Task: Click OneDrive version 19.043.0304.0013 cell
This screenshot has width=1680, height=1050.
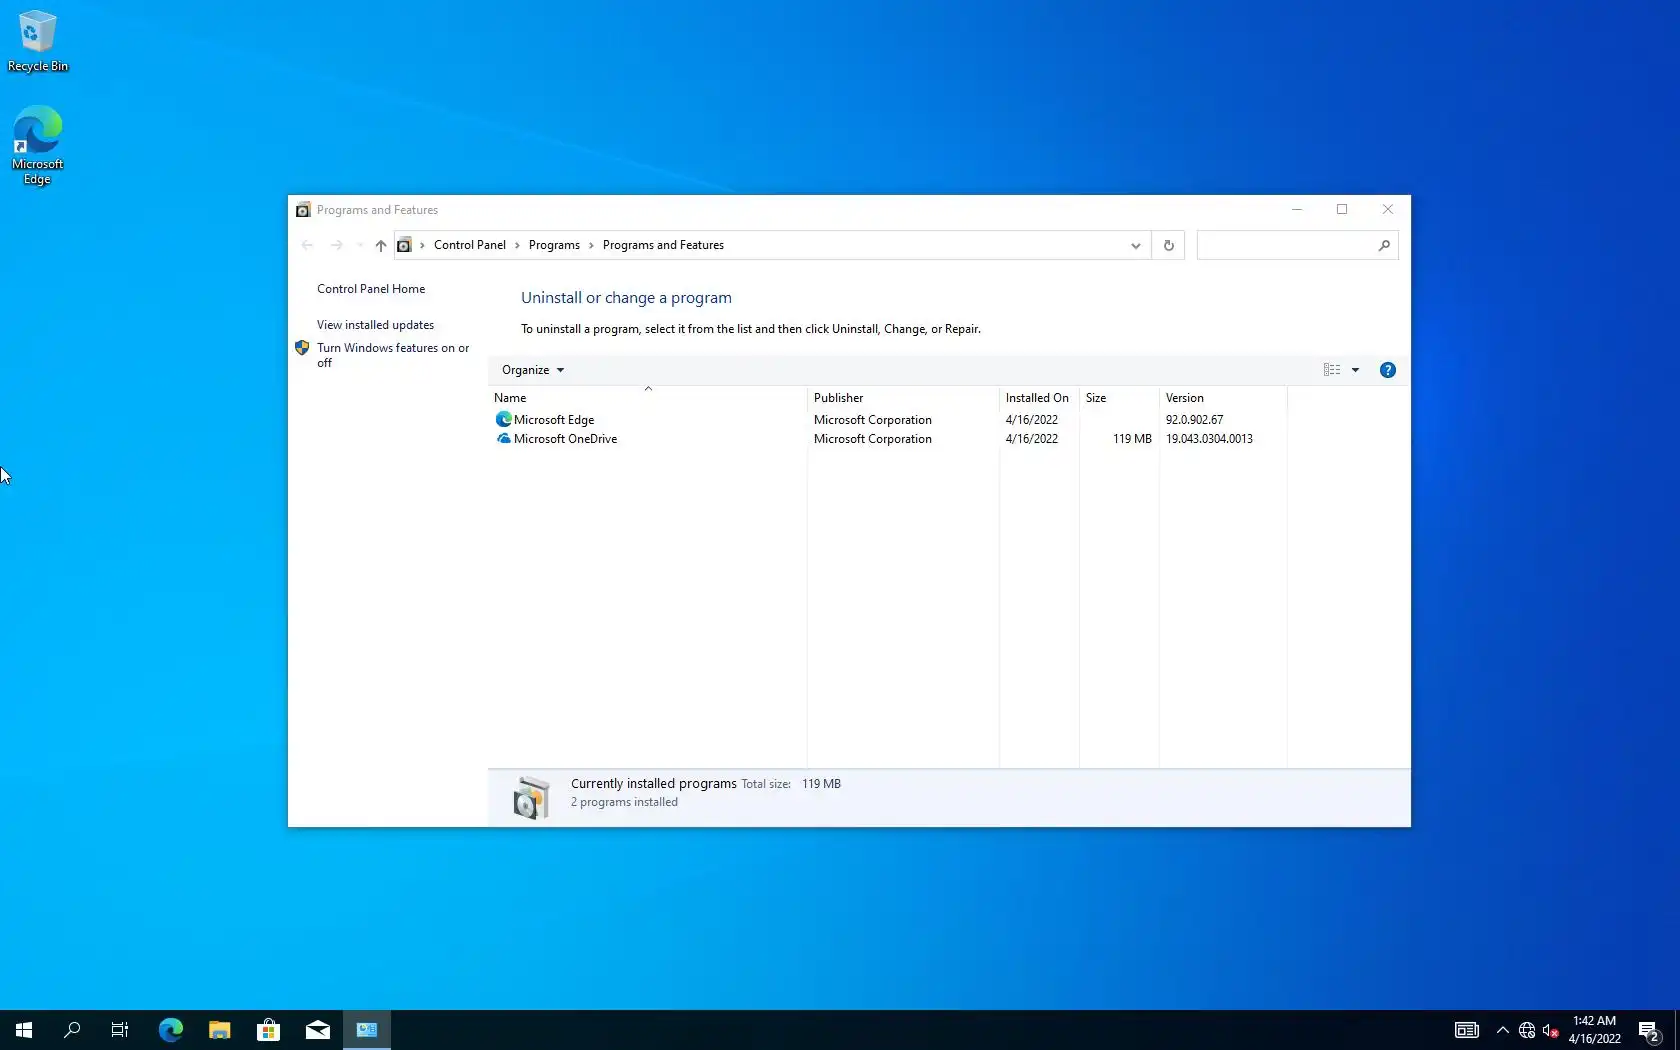Action: [1209, 439]
